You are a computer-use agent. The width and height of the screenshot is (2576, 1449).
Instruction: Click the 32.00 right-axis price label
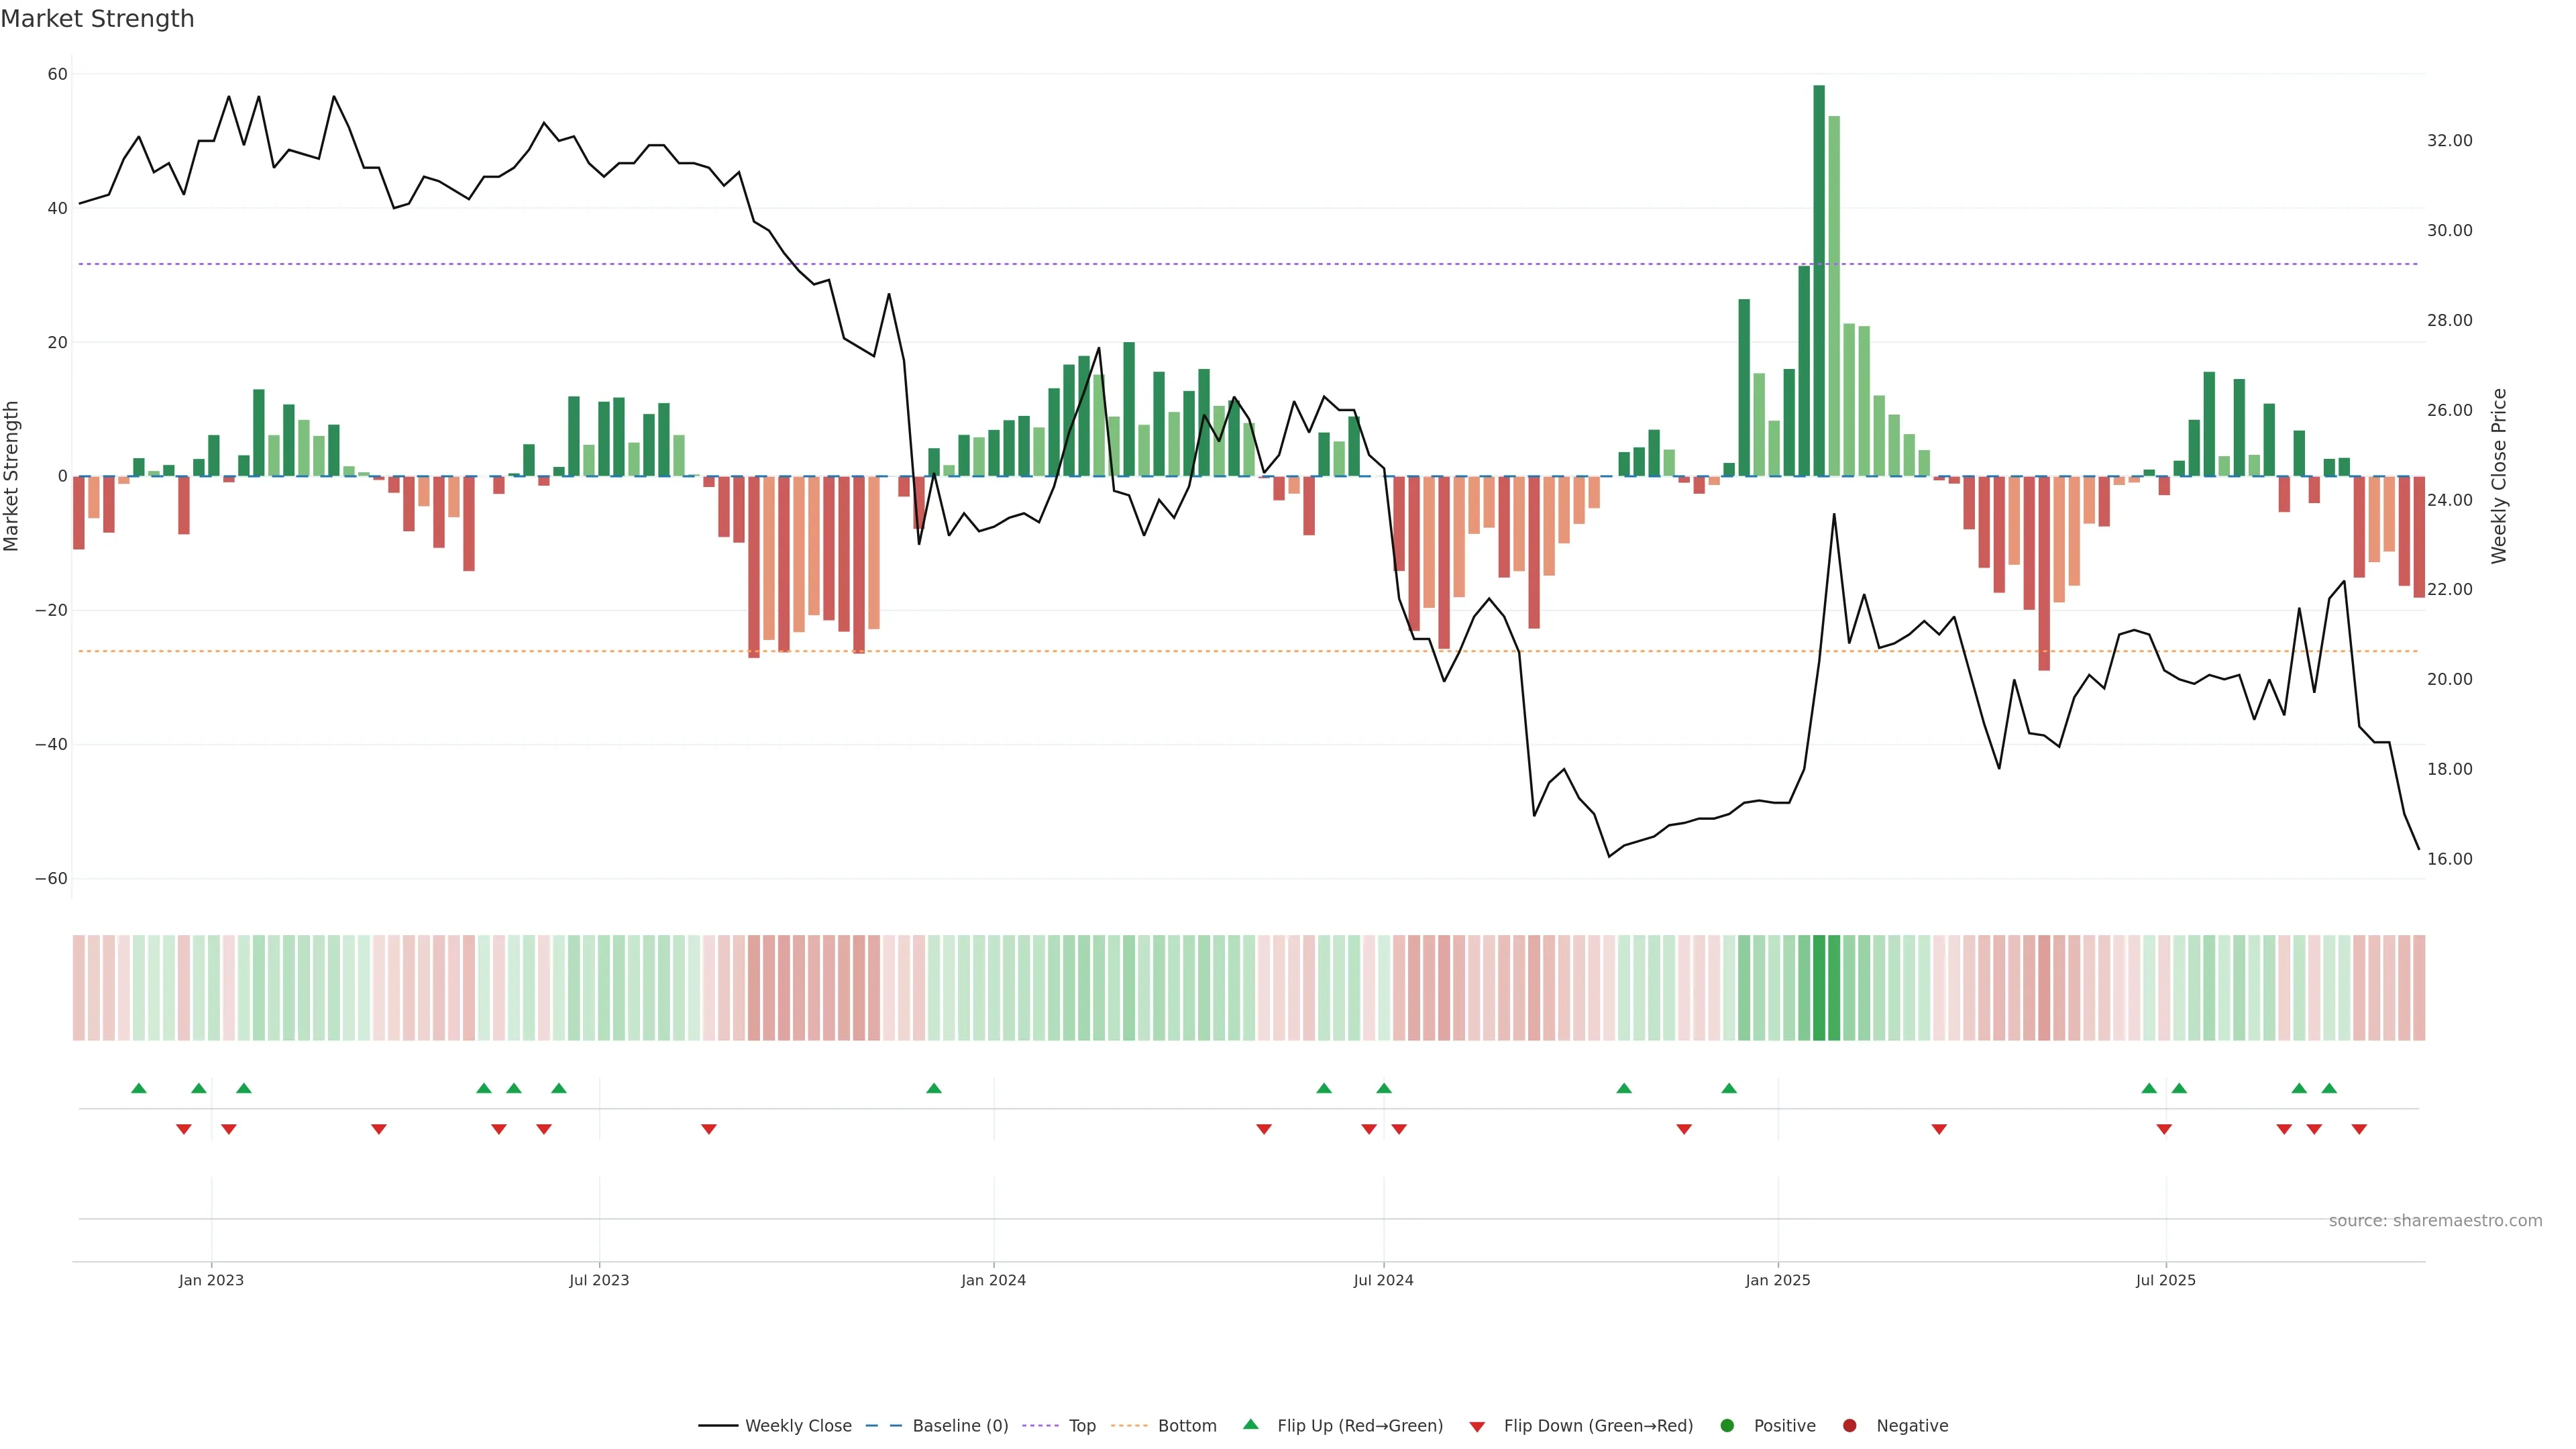(x=2449, y=141)
